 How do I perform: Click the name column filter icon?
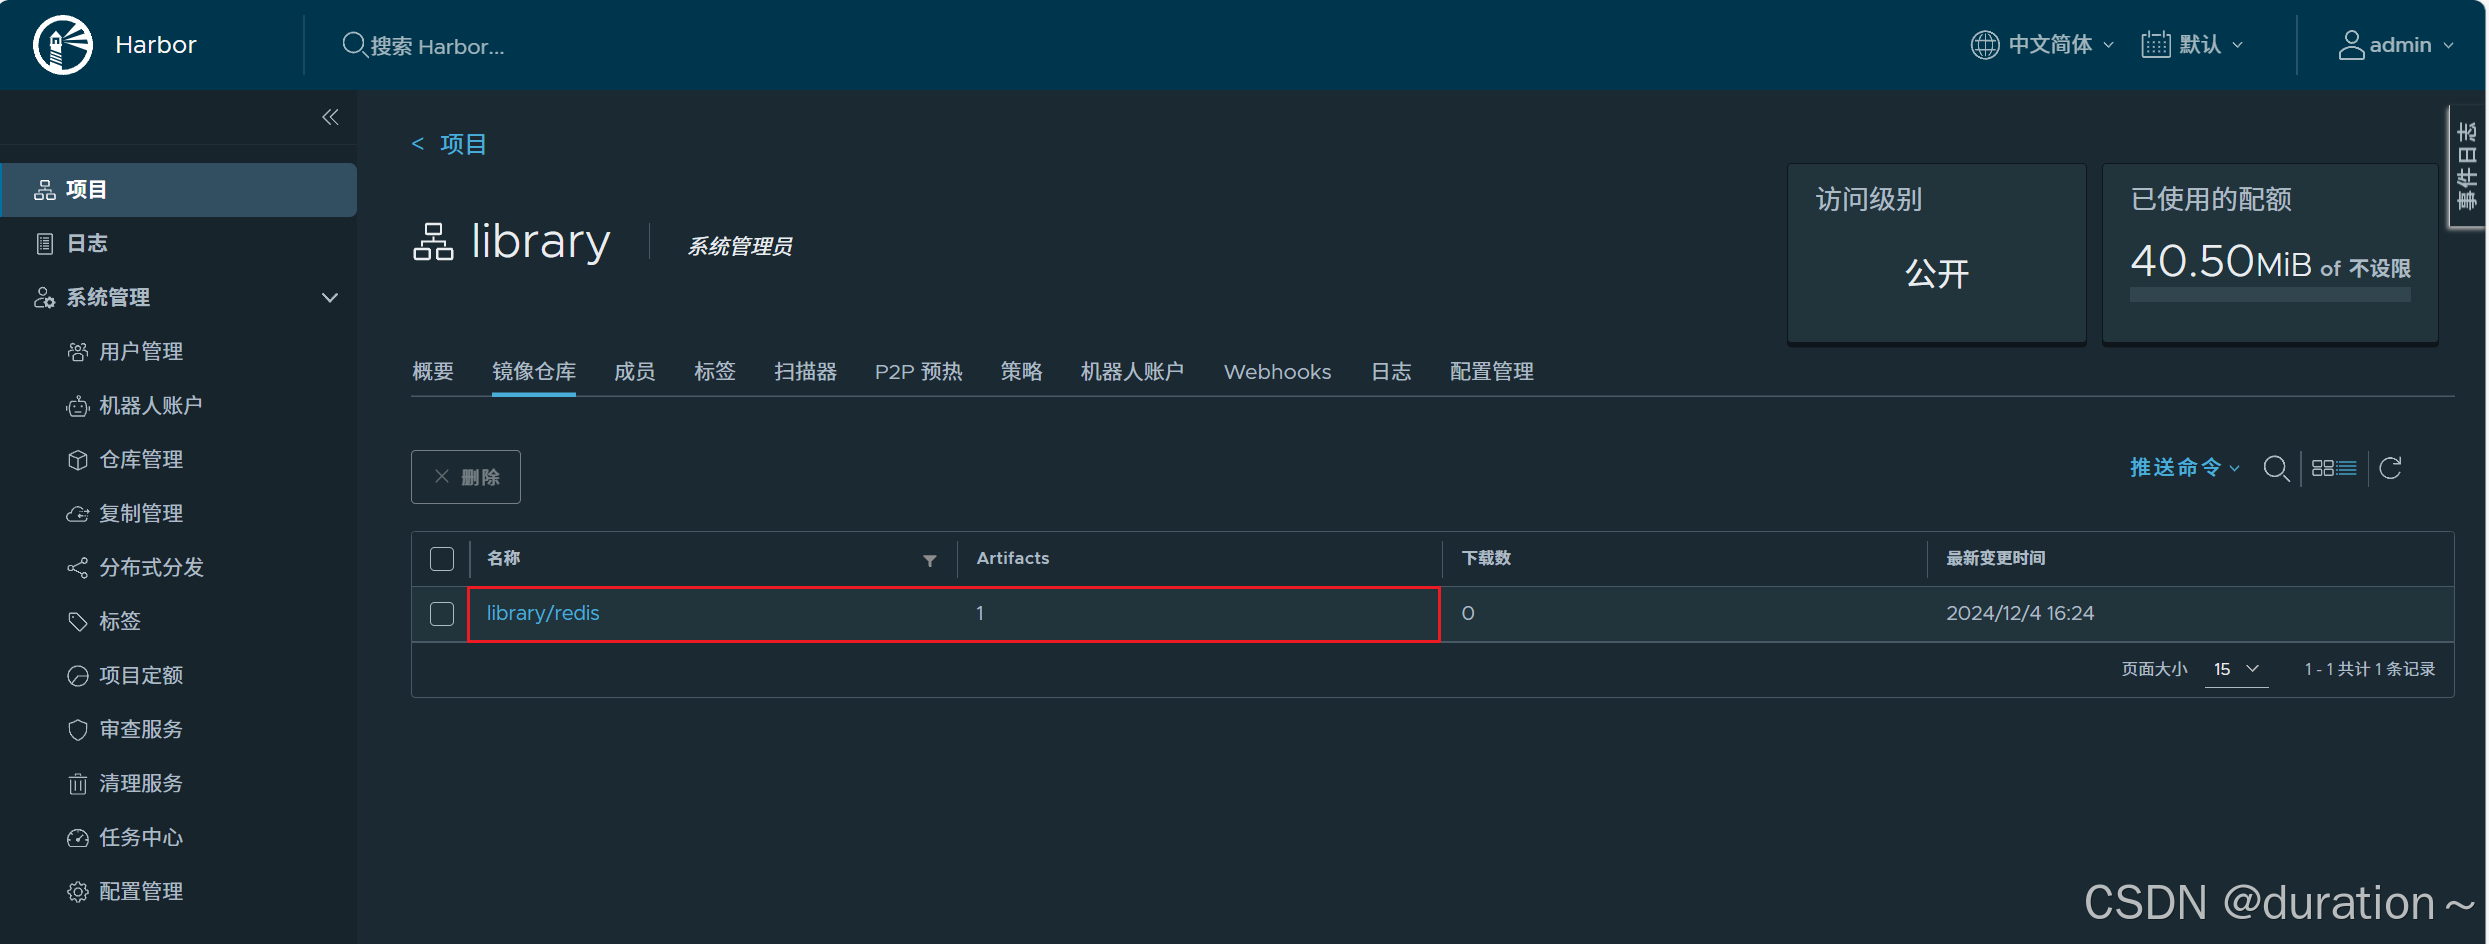(x=929, y=560)
